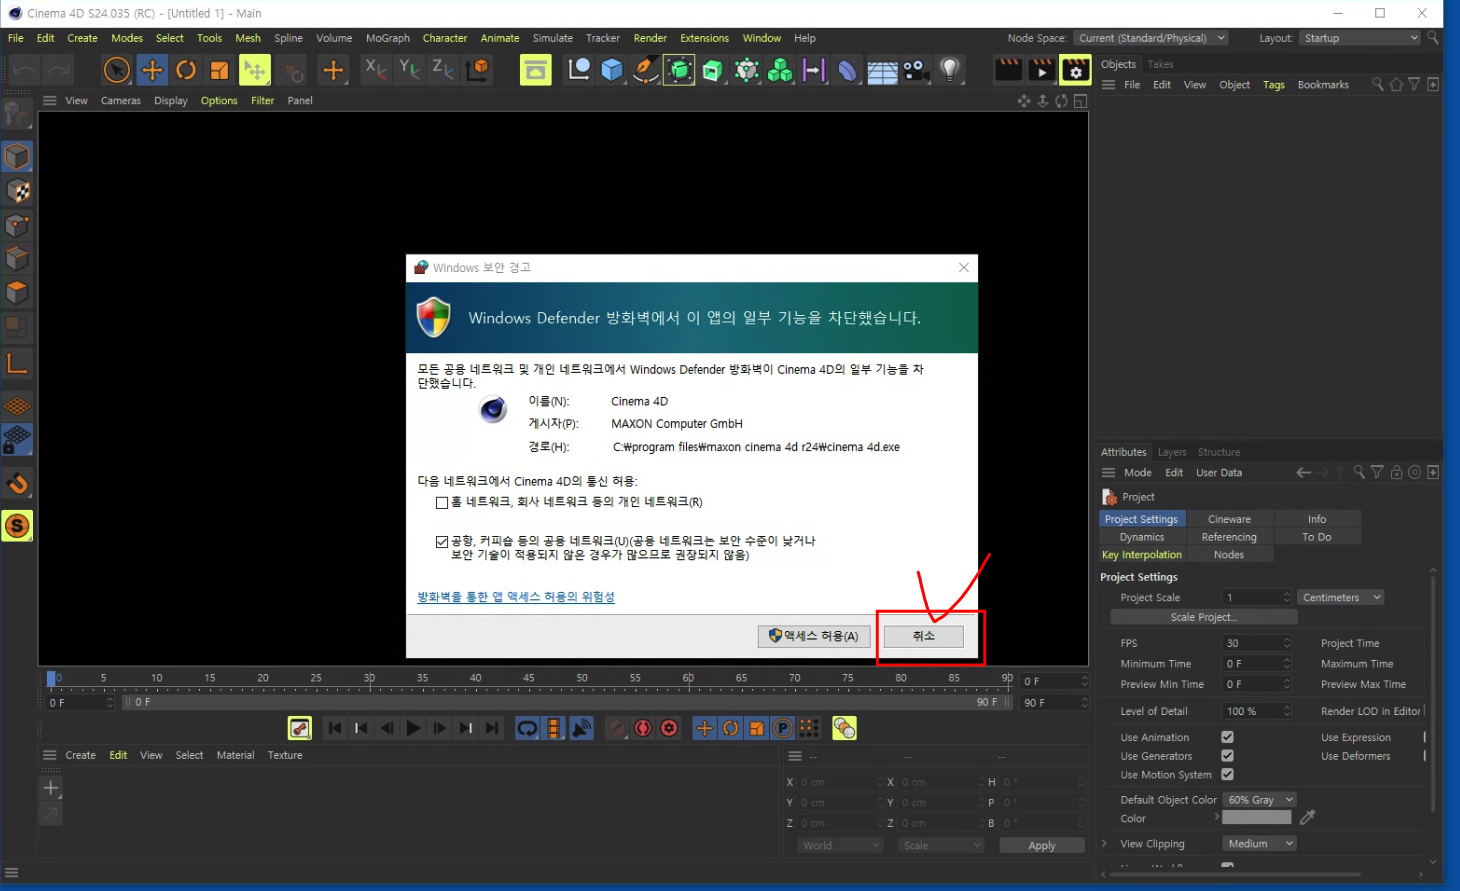Uncheck the public network checkbox in firewall dialog
This screenshot has width=1460, height=891.
[442, 542]
